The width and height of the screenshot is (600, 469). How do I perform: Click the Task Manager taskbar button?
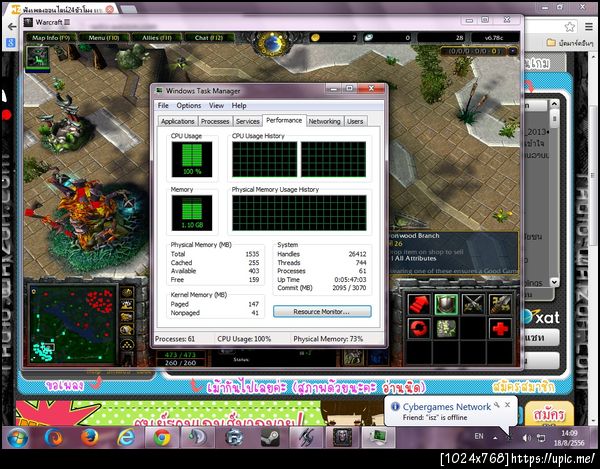pyautogui.click(x=378, y=437)
